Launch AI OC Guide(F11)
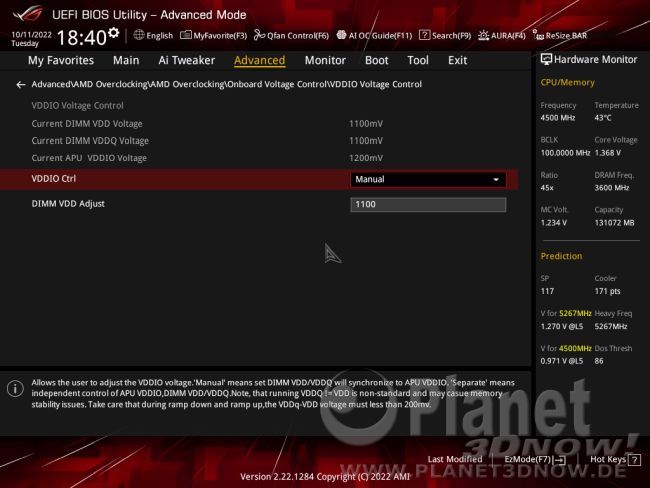Viewport: 650px width, 488px height. pyautogui.click(x=374, y=36)
